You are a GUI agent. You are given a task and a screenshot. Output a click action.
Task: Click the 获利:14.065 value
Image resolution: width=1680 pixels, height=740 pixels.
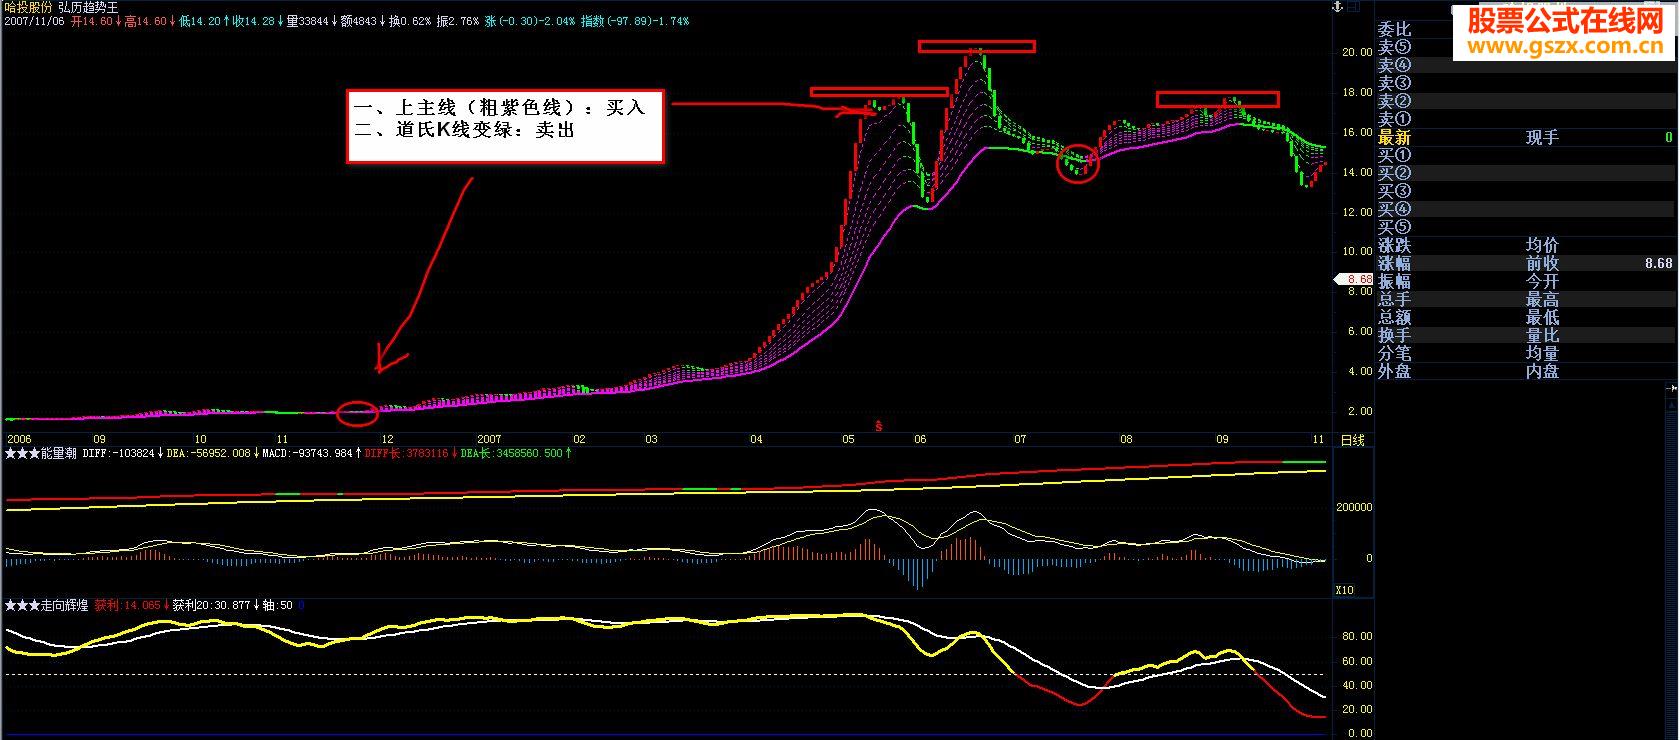pyautogui.click(x=127, y=606)
